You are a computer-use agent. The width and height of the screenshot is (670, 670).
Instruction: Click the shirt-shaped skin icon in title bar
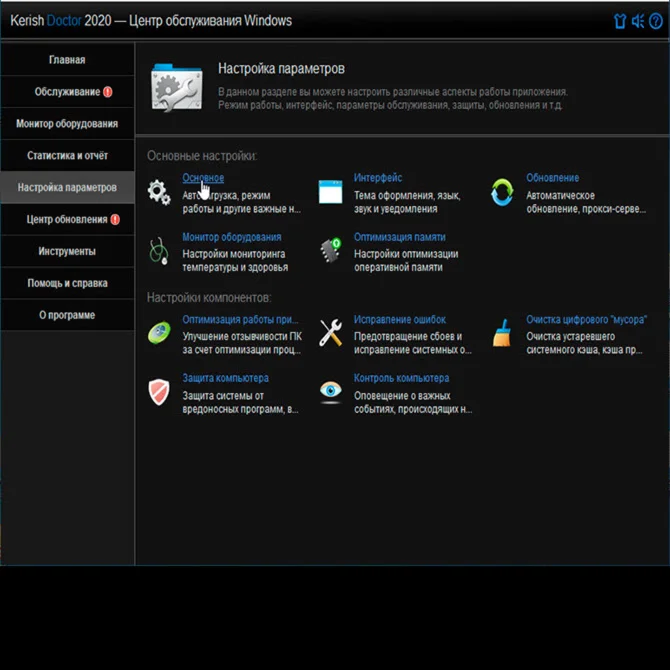[620, 21]
